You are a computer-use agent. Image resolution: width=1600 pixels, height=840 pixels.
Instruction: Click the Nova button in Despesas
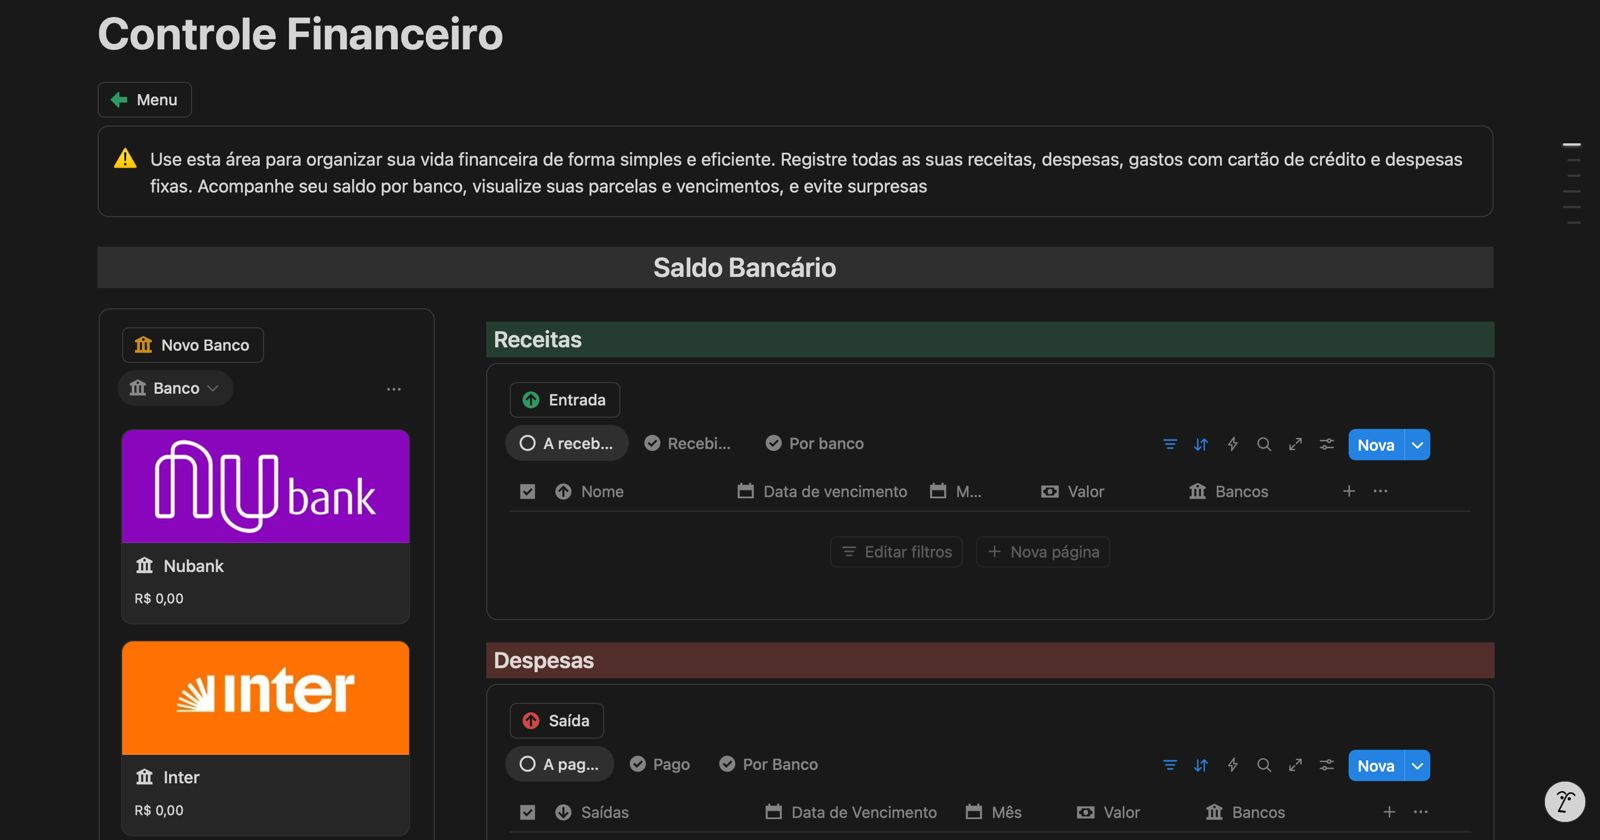(x=1376, y=766)
